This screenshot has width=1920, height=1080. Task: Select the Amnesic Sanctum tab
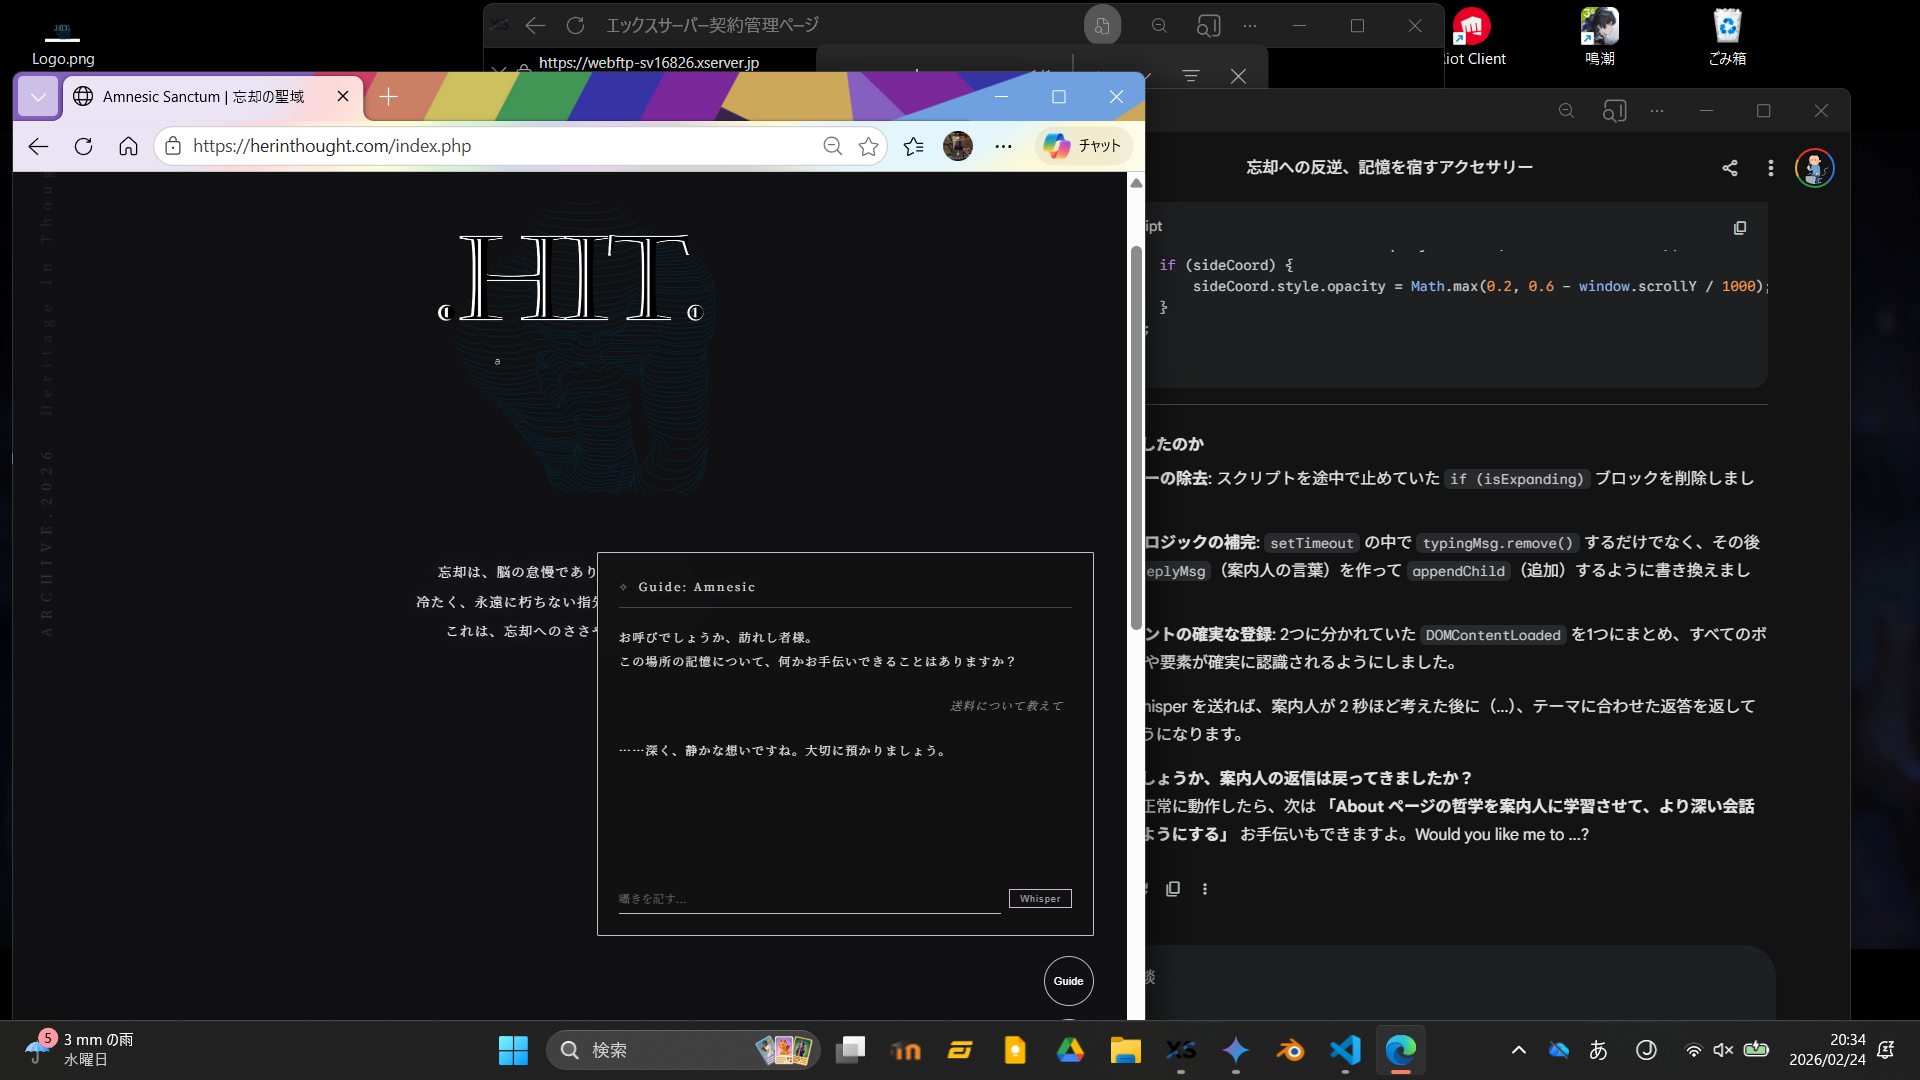(203, 97)
